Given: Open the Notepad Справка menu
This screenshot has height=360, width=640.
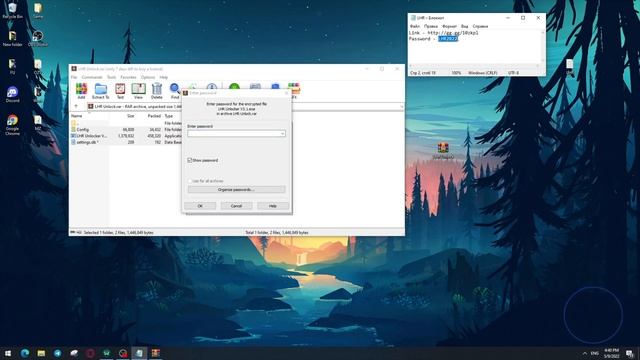Looking at the screenshot, I should coord(480,26).
